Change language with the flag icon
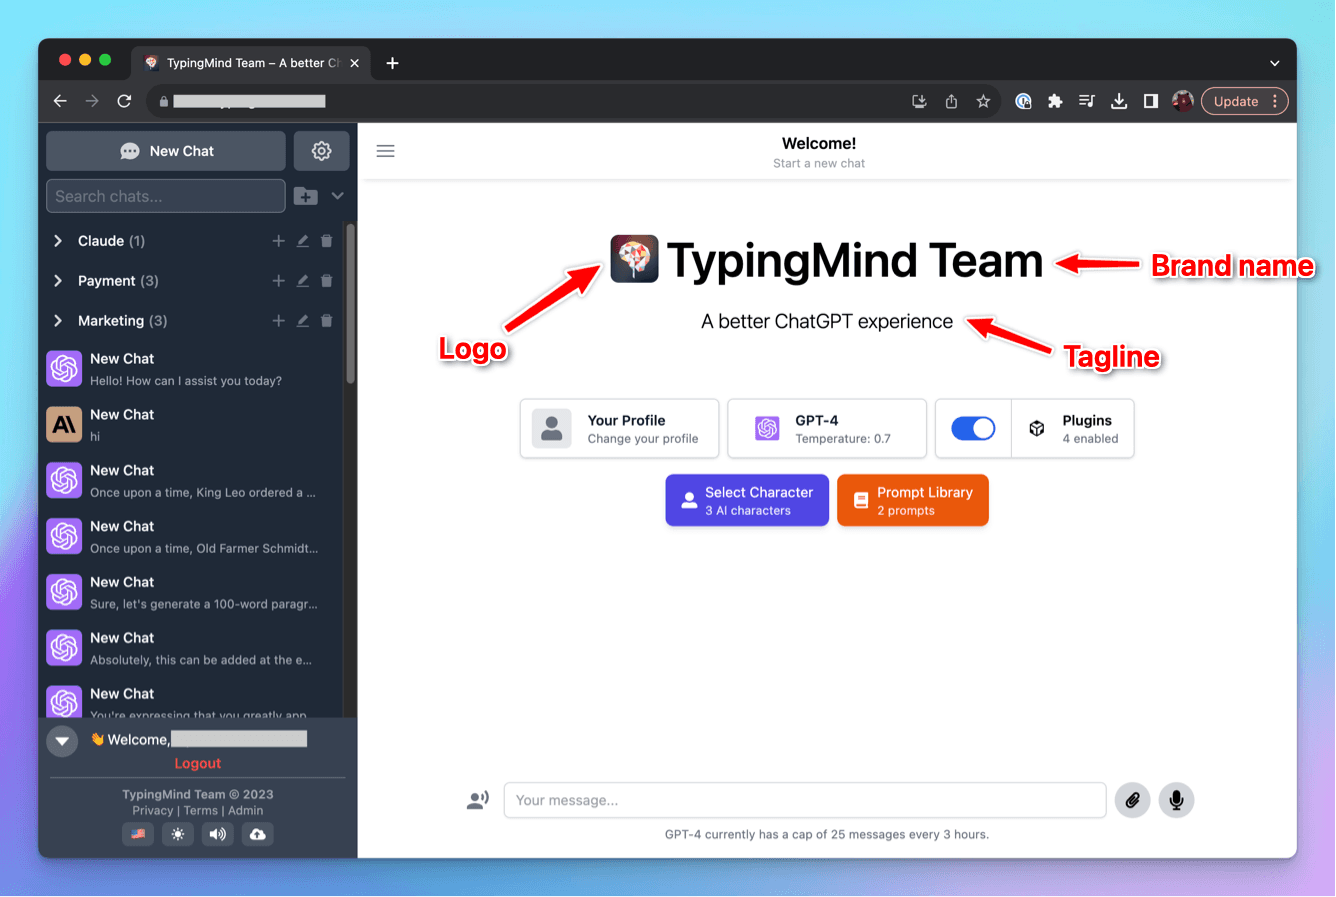Viewport: 1336px width, 897px height. click(138, 834)
